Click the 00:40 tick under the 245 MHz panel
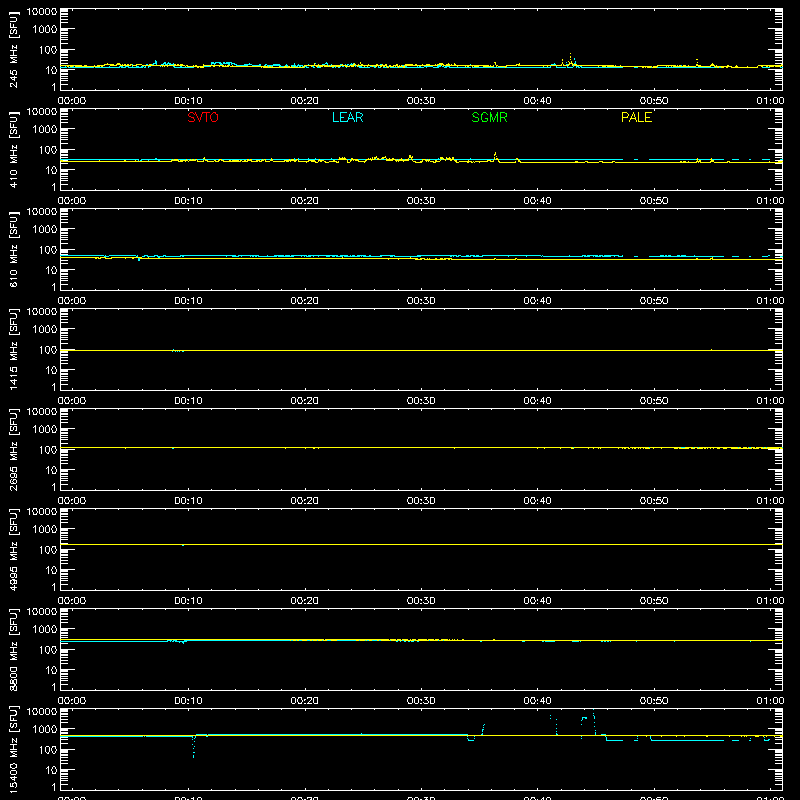The width and height of the screenshot is (800, 800). click(x=537, y=101)
